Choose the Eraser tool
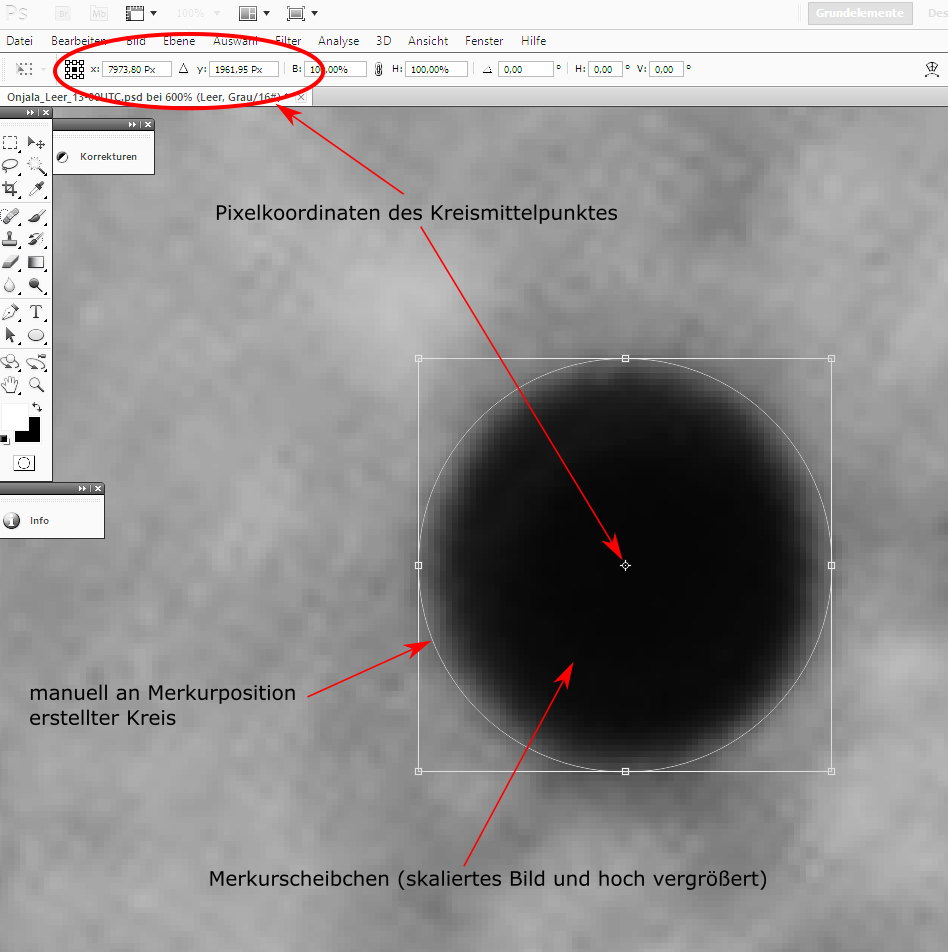Image resolution: width=948 pixels, height=952 pixels. point(11,262)
